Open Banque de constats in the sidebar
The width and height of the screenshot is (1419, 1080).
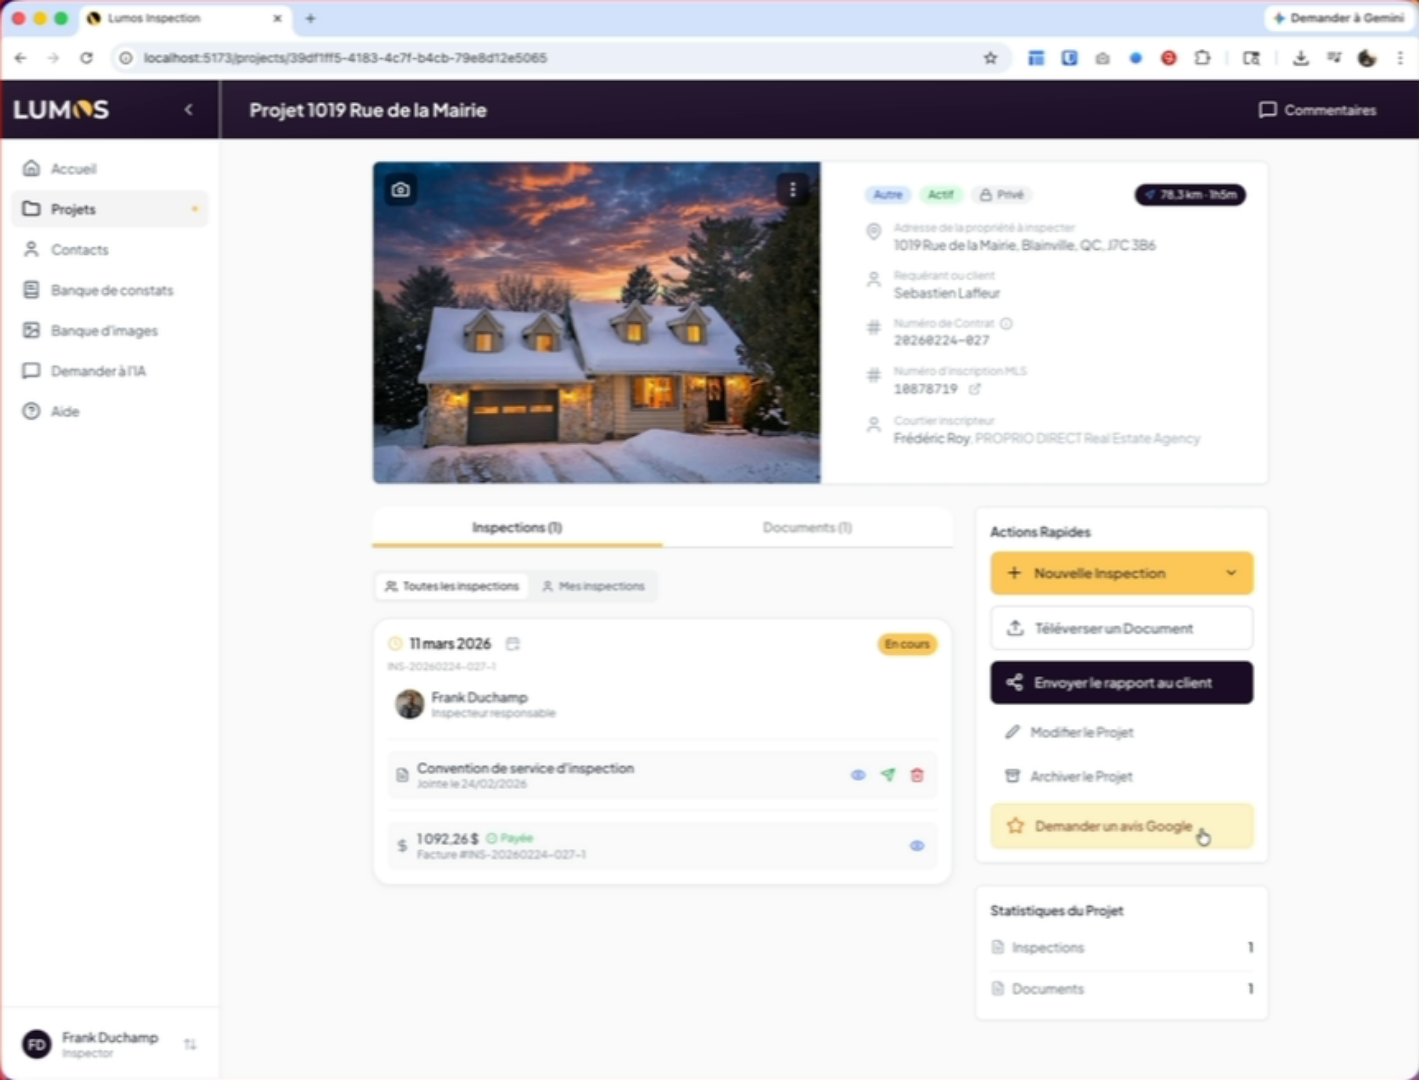click(x=111, y=290)
